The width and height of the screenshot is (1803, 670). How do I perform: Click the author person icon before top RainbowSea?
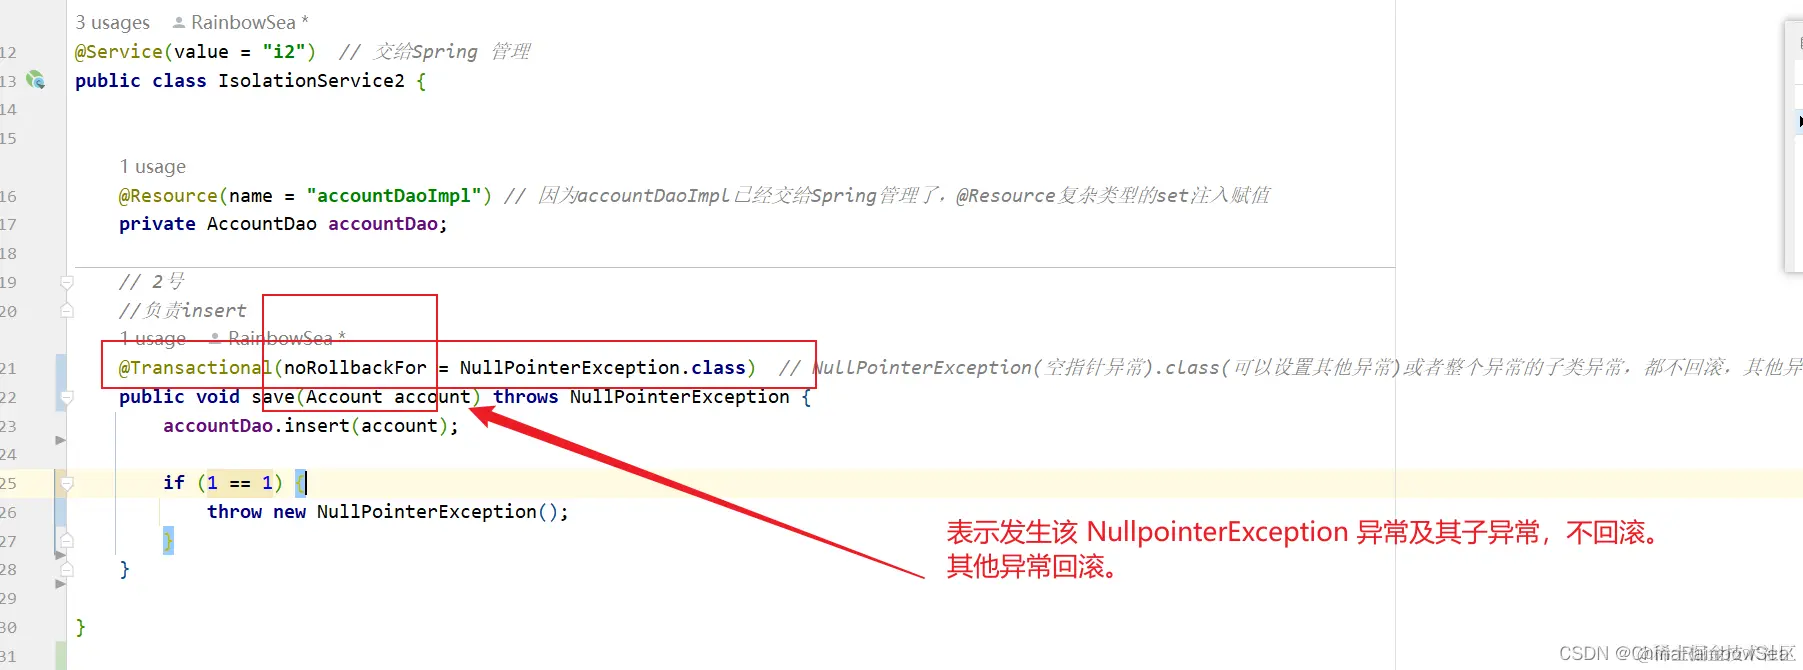click(x=179, y=22)
